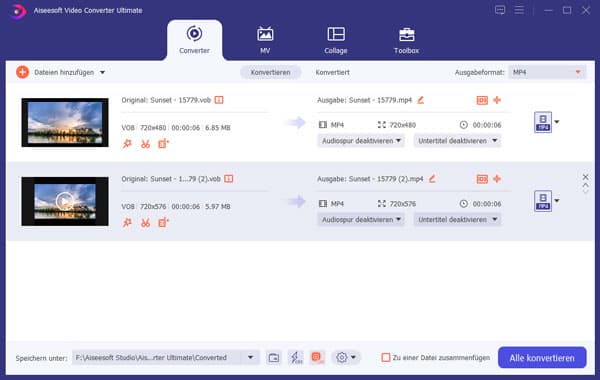Toggle the red GPU encoding icon in bottom bar
Image resolution: width=600 pixels, height=380 pixels.
(317, 358)
